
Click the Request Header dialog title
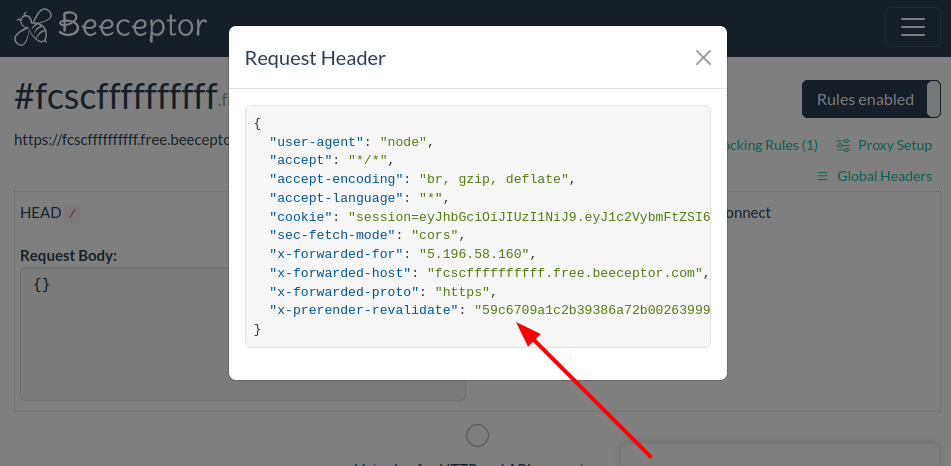315,58
